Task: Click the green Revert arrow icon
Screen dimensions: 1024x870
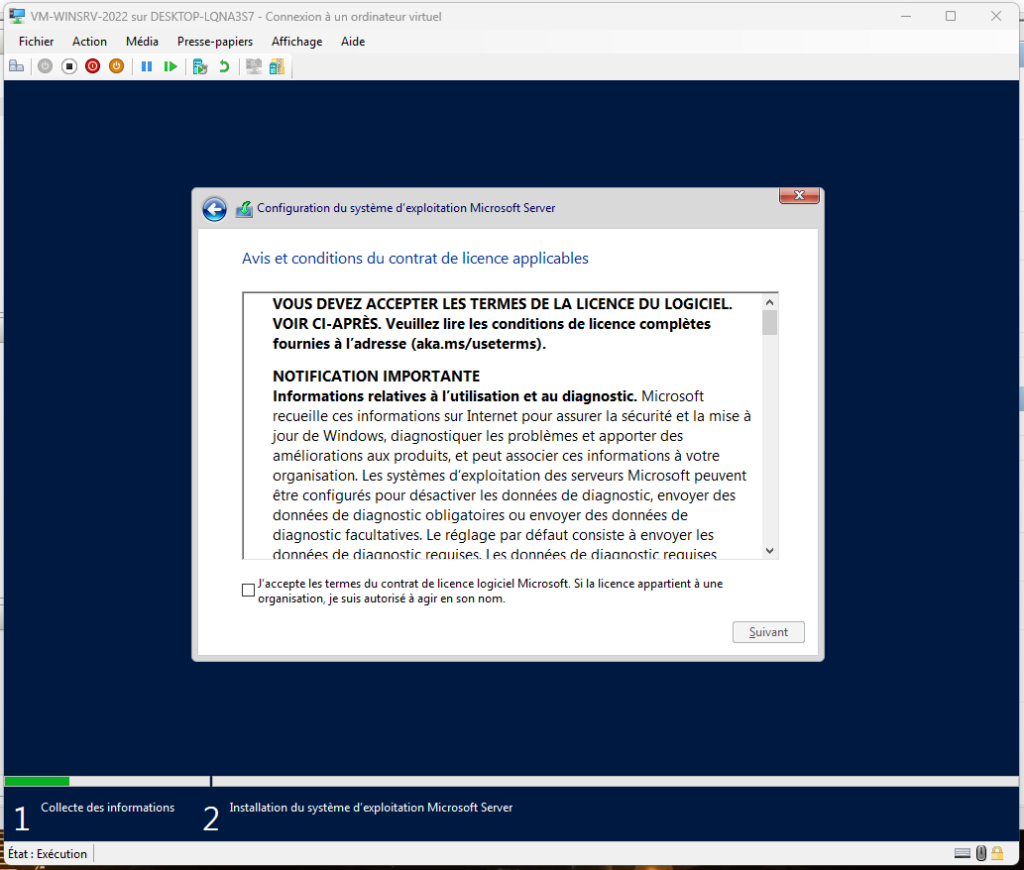Action: click(224, 66)
